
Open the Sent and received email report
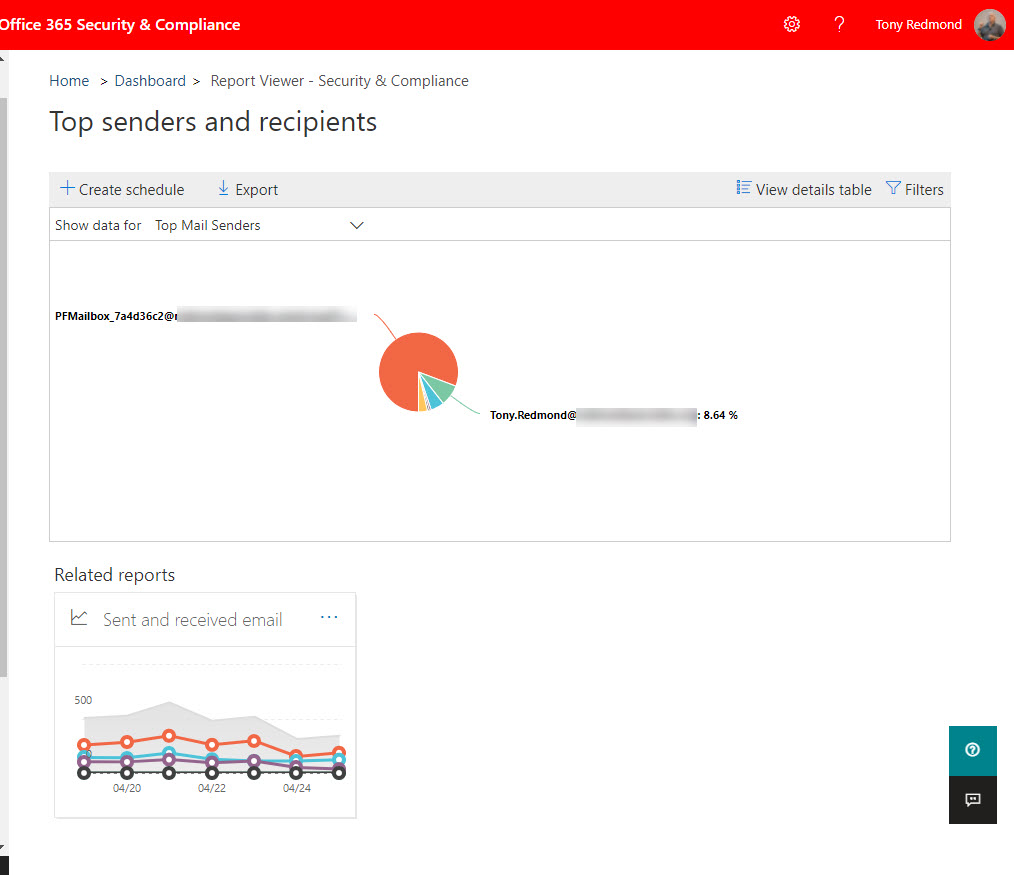(192, 620)
